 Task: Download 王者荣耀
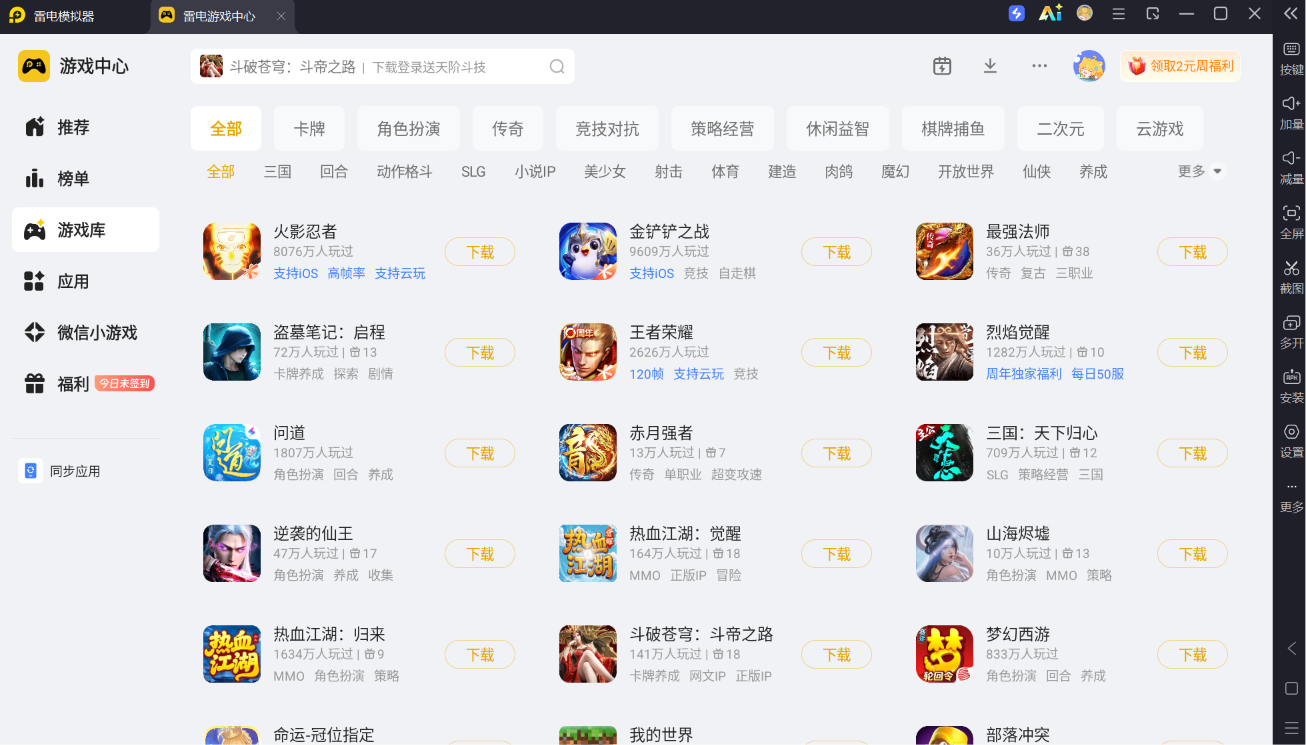(x=836, y=352)
